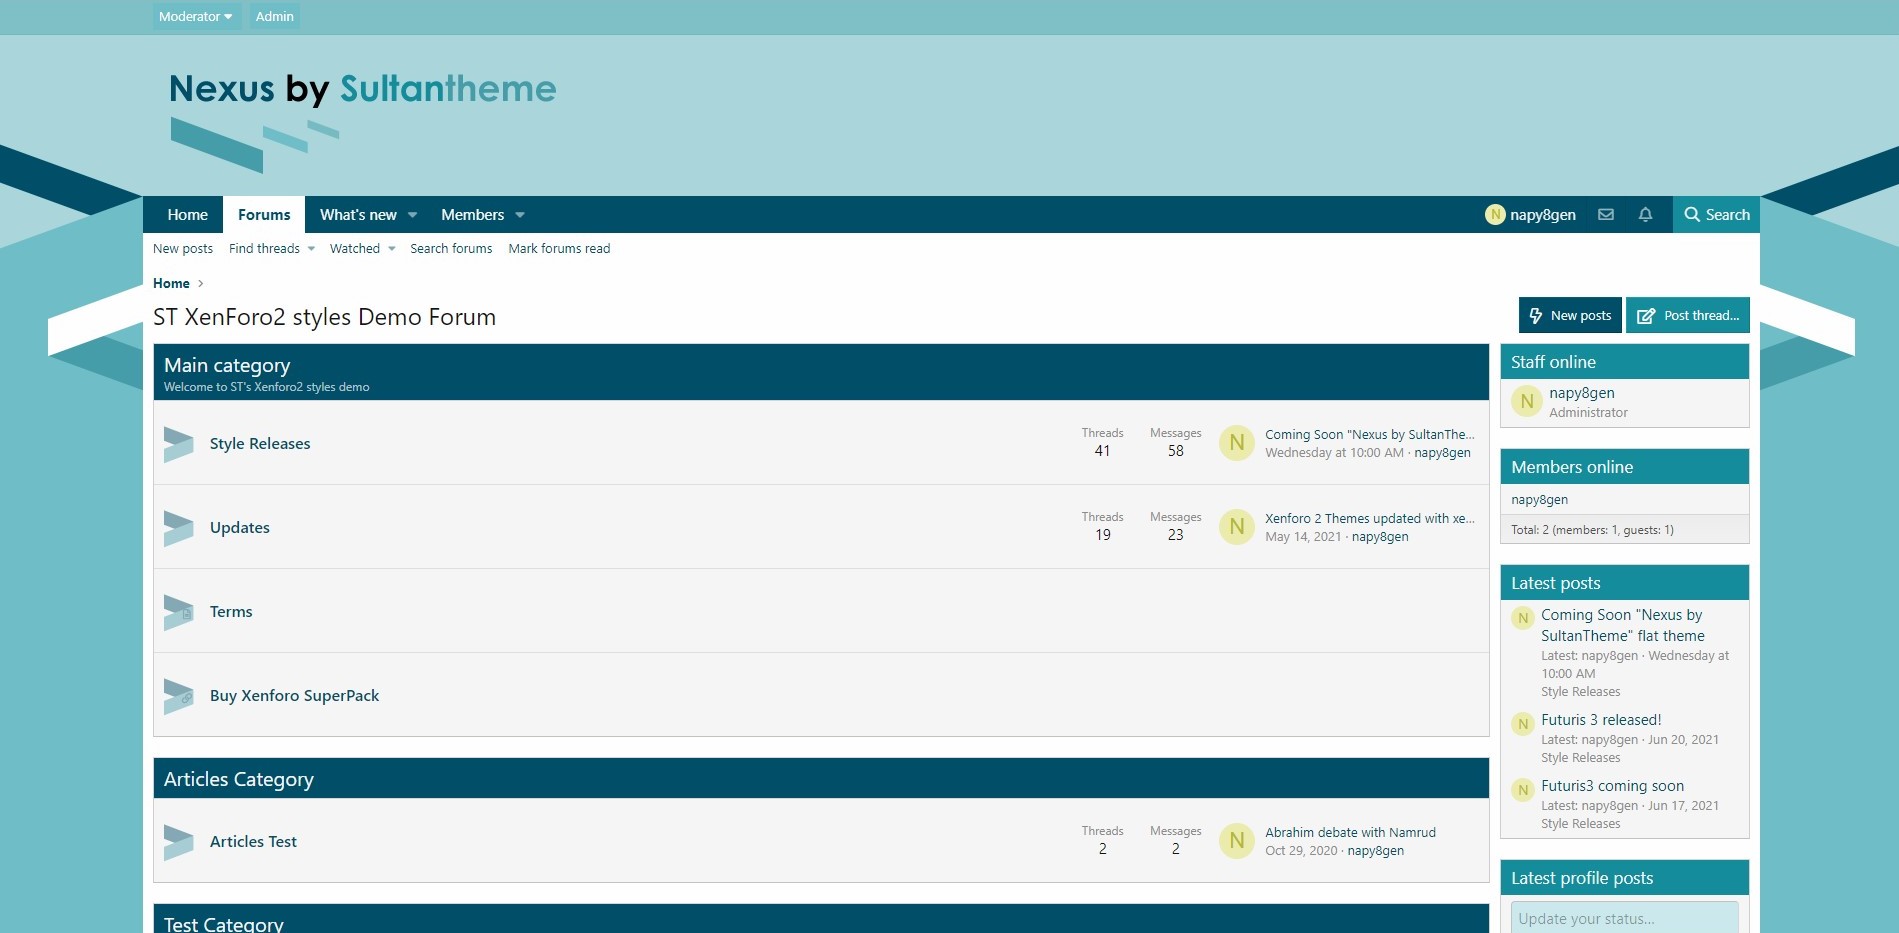The image size is (1899, 933).
Task: Open Members online heading link
Action: click(x=1572, y=467)
